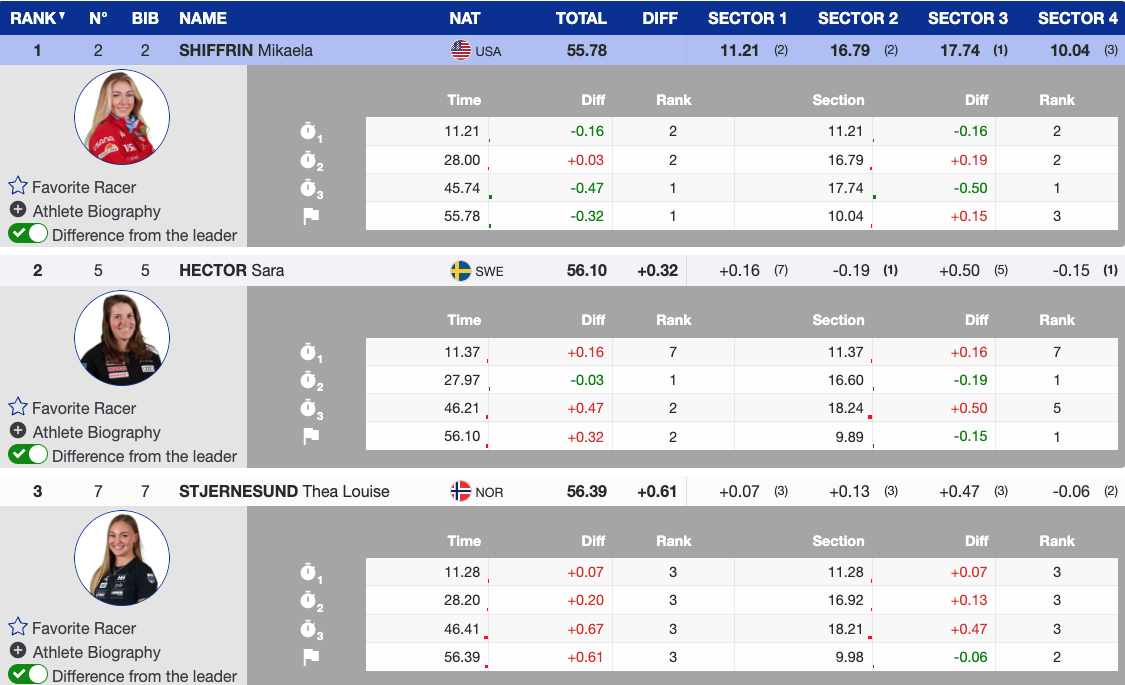The image size is (1125, 685).
Task: Toggle Shiffrin's Difference from the leader switch
Action: pyautogui.click(x=28, y=234)
